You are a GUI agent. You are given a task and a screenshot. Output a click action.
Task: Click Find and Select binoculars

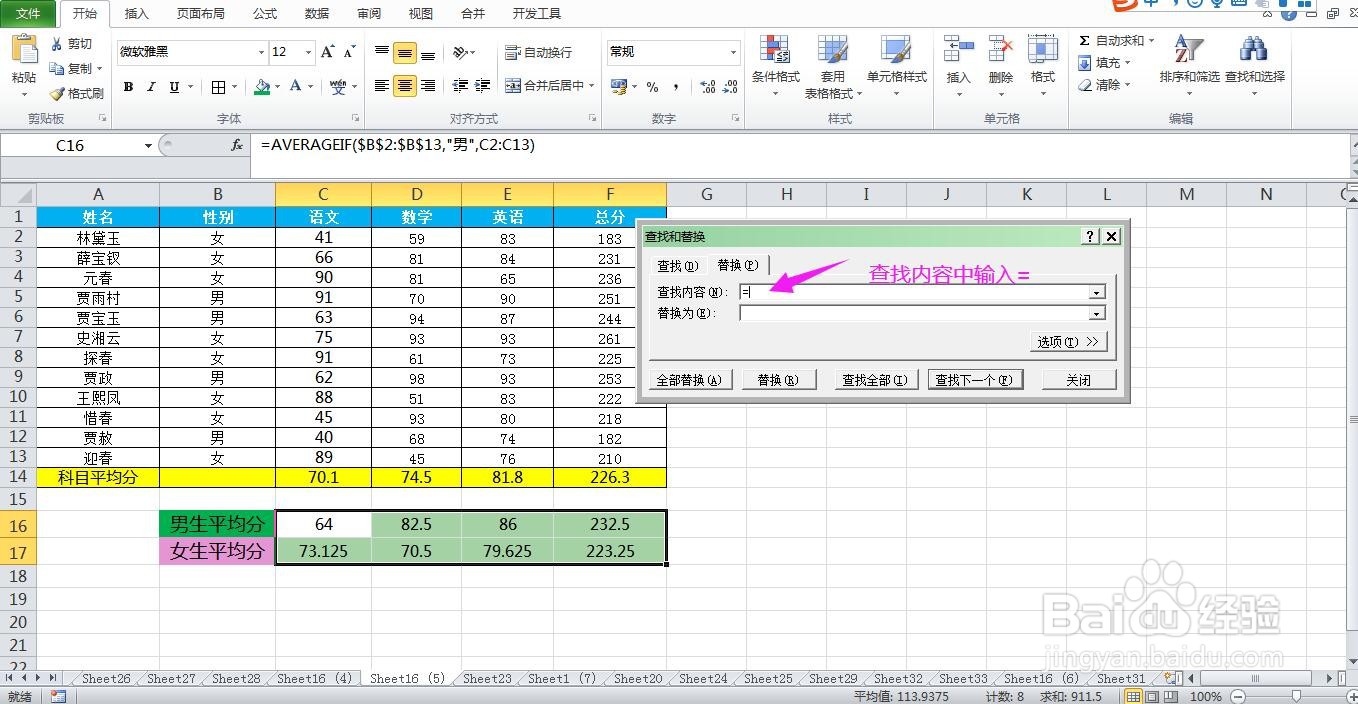1254,49
